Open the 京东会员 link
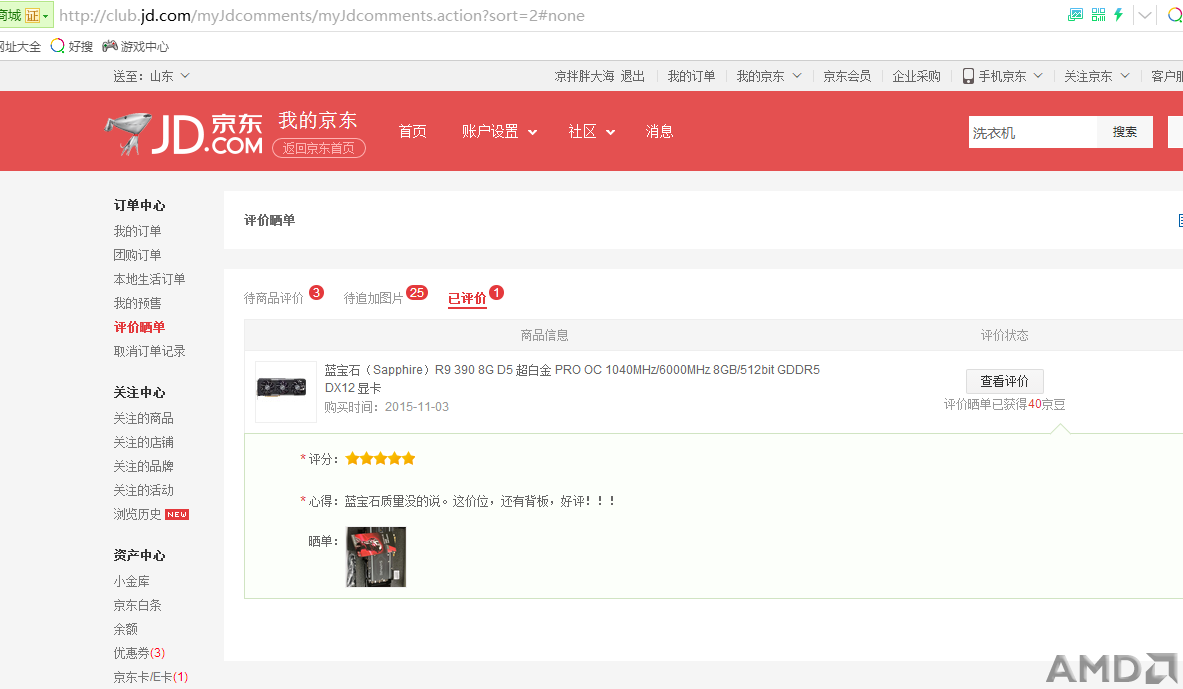 point(847,76)
